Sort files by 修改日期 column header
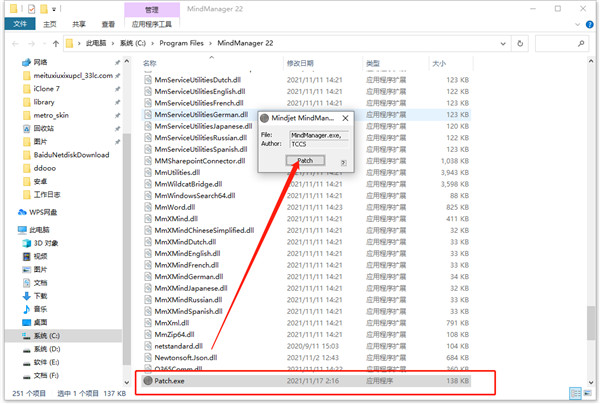The width and height of the screenshot is (600, 404). pyautogui.click(x=300, y=63)
